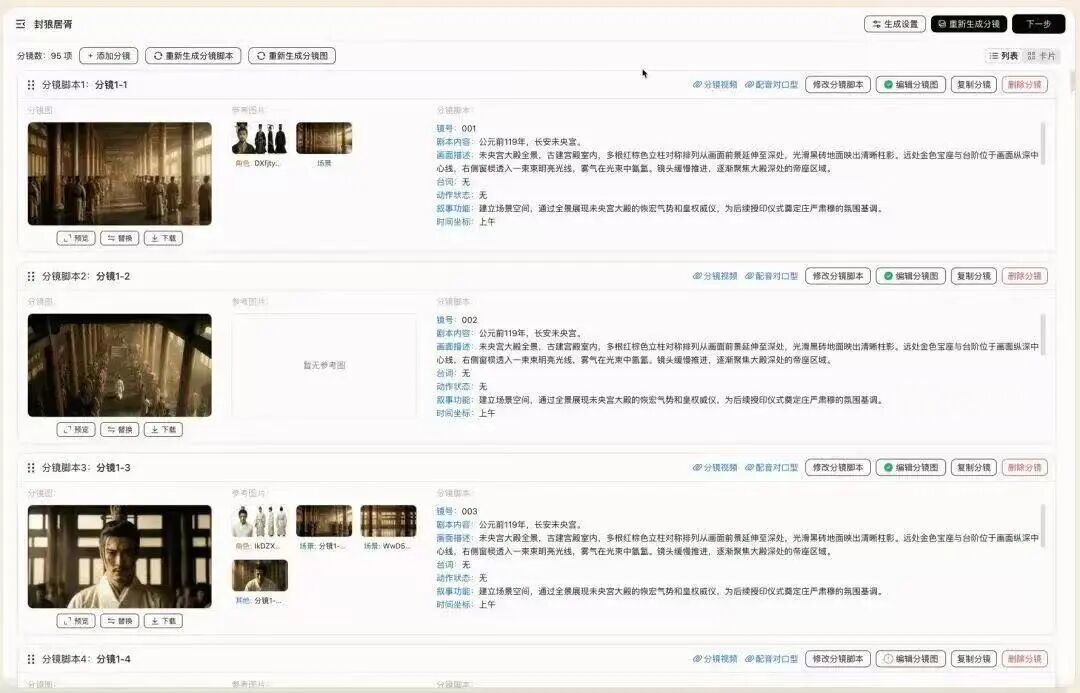Screen dimensions: 1080x693
Task: Click the storyboard image thumbnail of 分镜1-3
Action: pos(120,556)
